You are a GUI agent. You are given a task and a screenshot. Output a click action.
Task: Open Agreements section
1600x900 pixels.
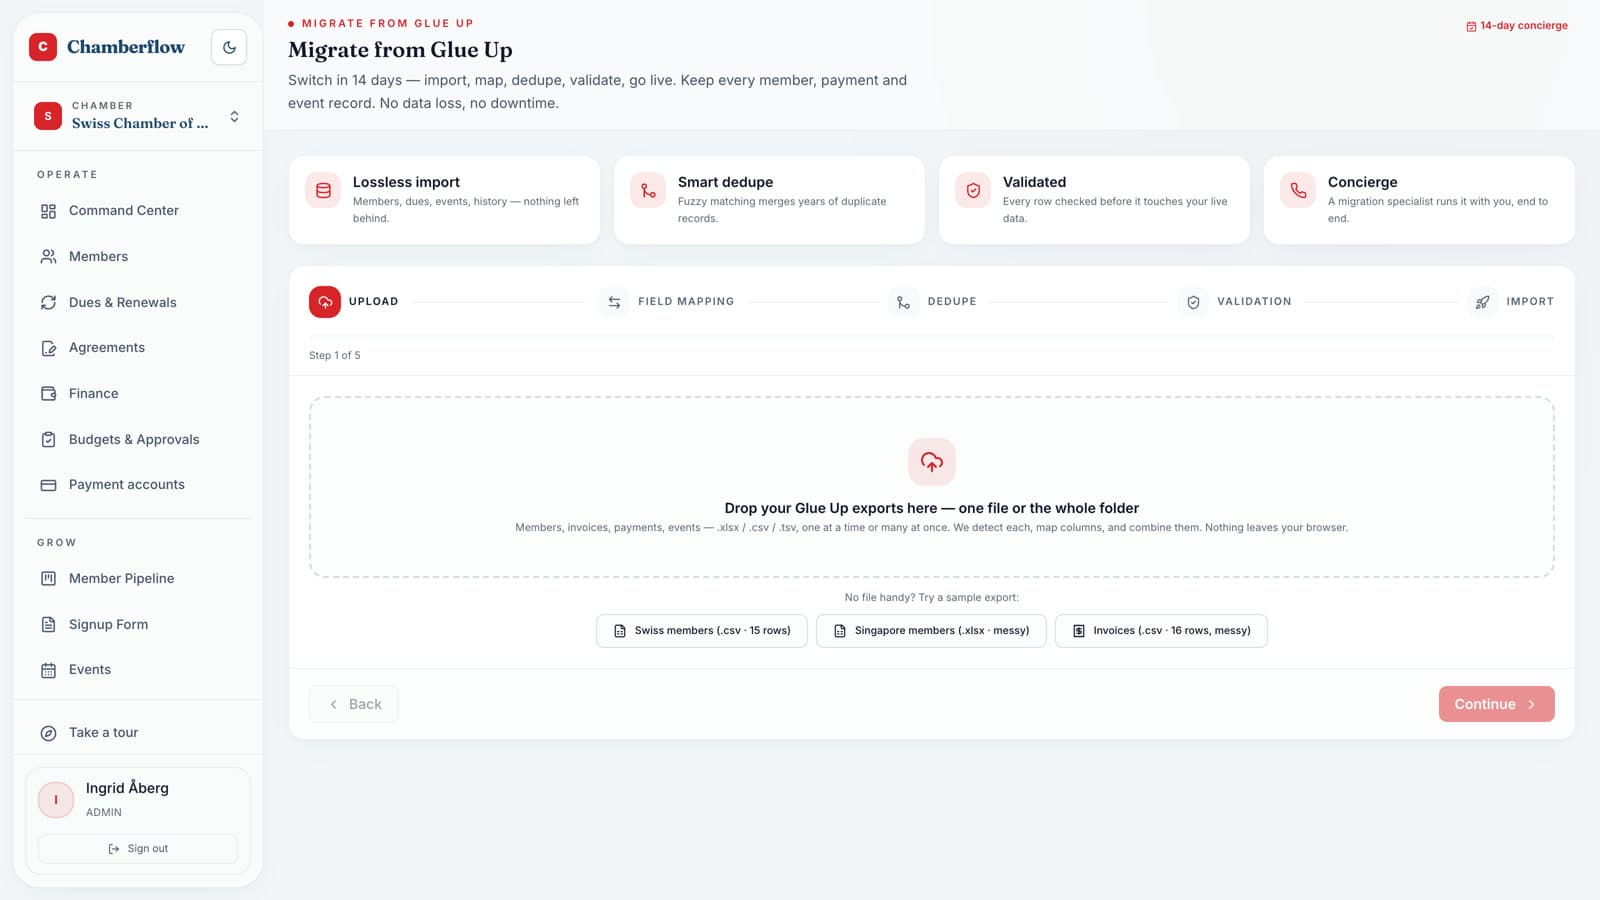tap(137, 348)
